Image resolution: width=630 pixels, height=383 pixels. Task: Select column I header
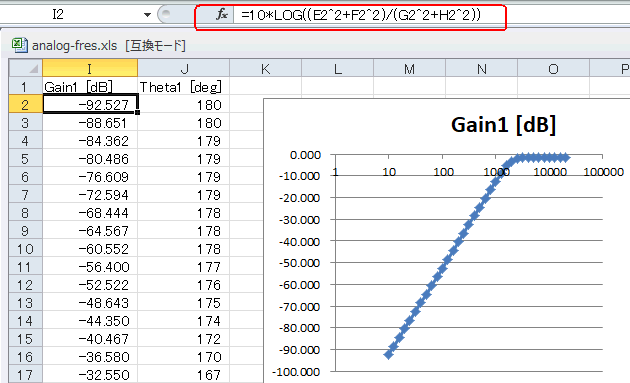click(x=90, y=68)
